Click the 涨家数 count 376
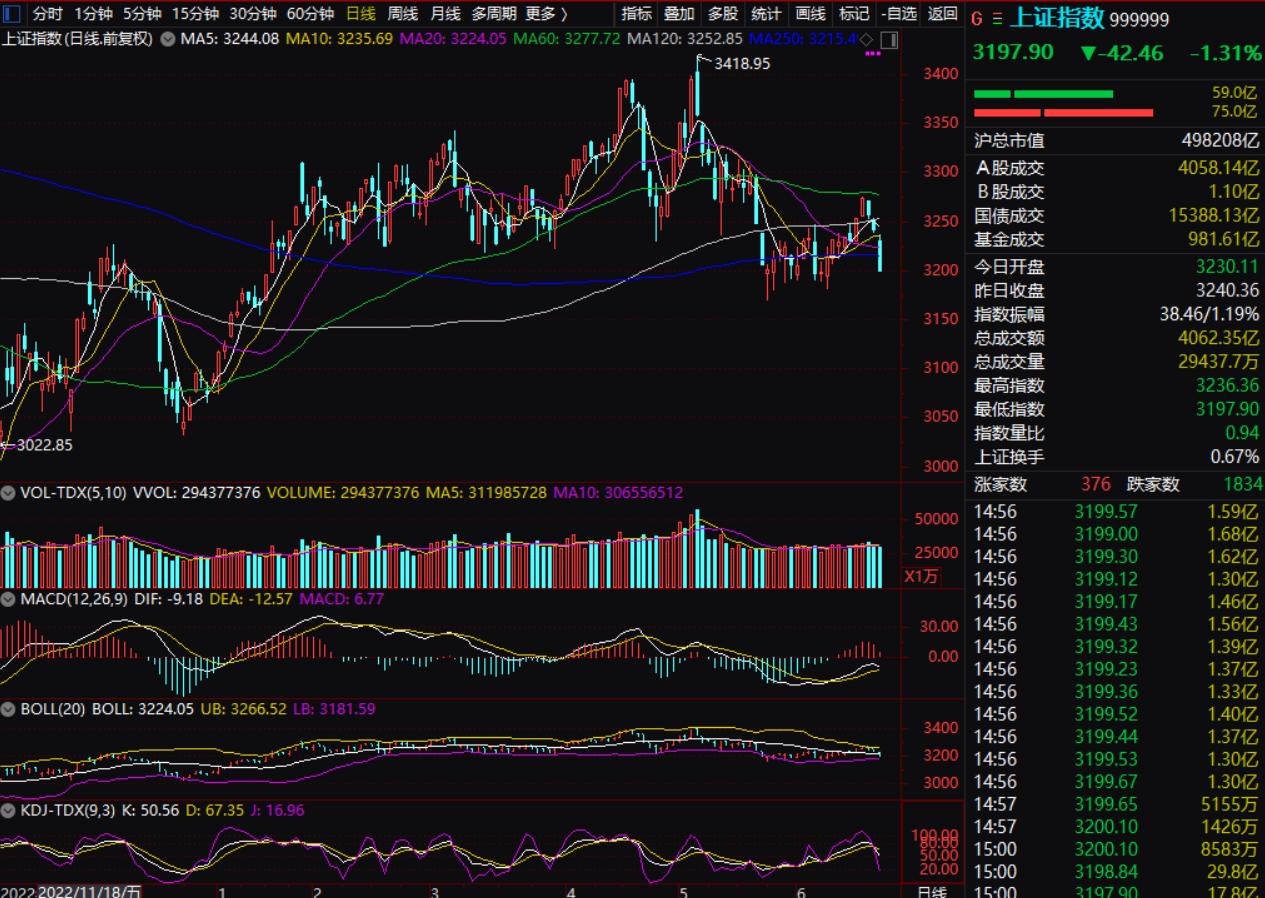The width and height of the screenshot is (1265, 898). click(x=1096, y=484)
